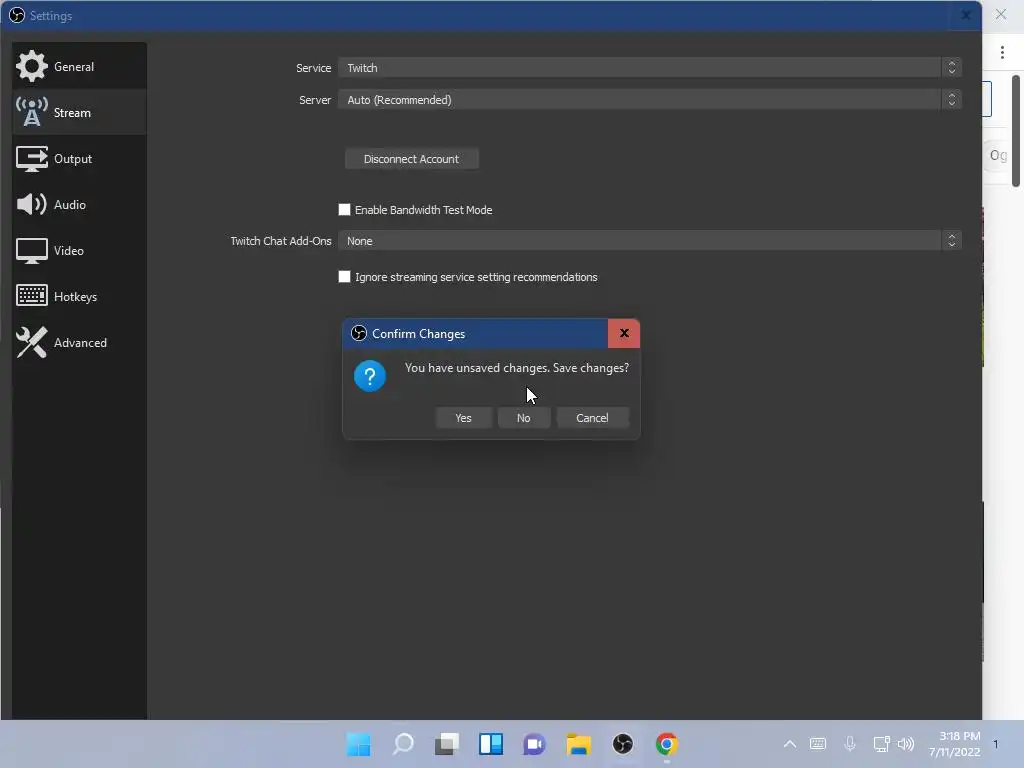This screenshot has width=1024, height=768.
Task: Select the Hotkeys keyboard icon
Action: [31, 296]
